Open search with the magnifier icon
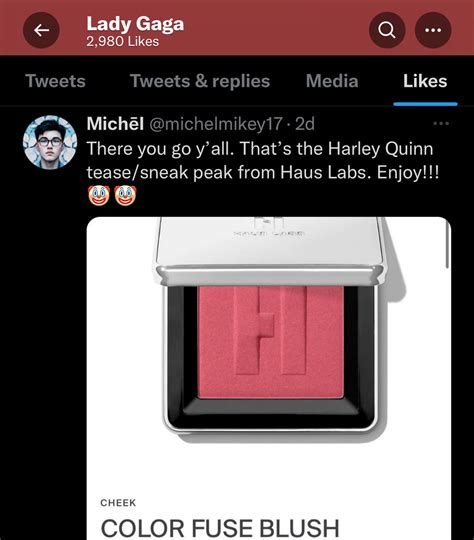Screen dimensions: 474x540 coord(387,30)
